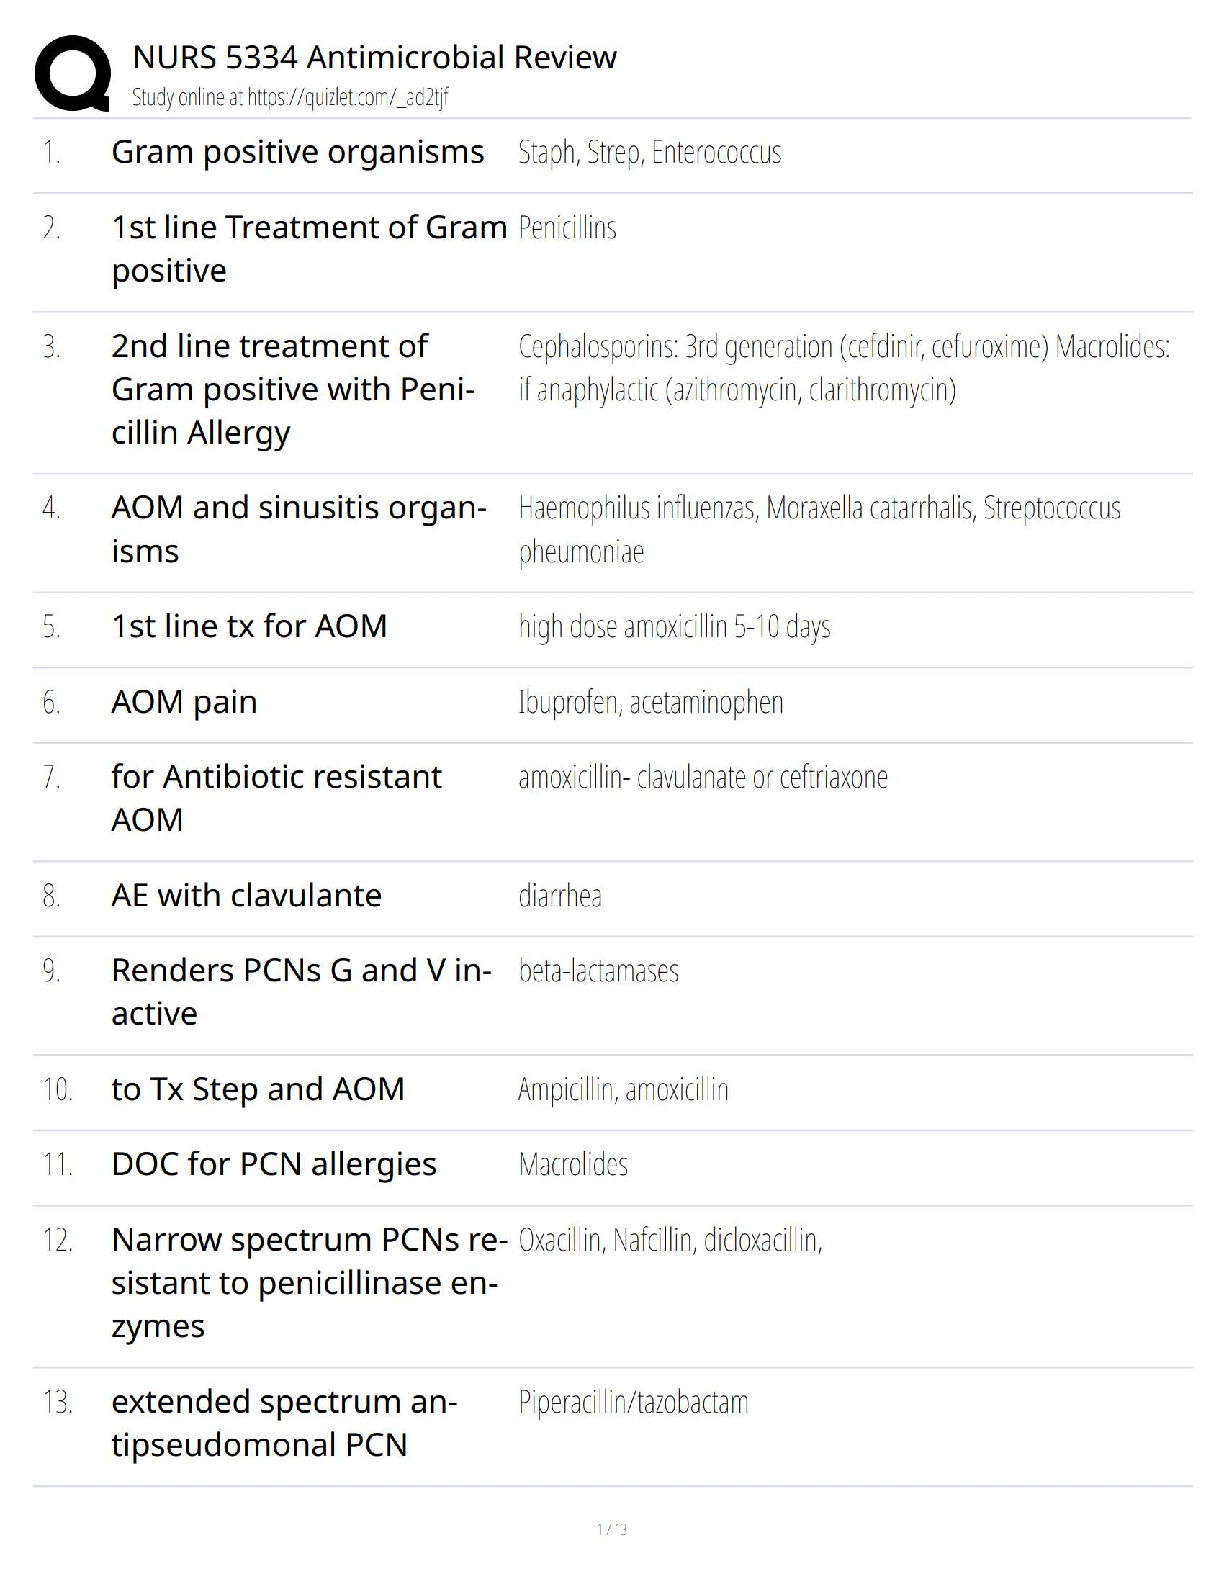Select the 'Gram positive organisms' term
Viewport: 1224px width, 1584px height.
click(x=297, y=152)
